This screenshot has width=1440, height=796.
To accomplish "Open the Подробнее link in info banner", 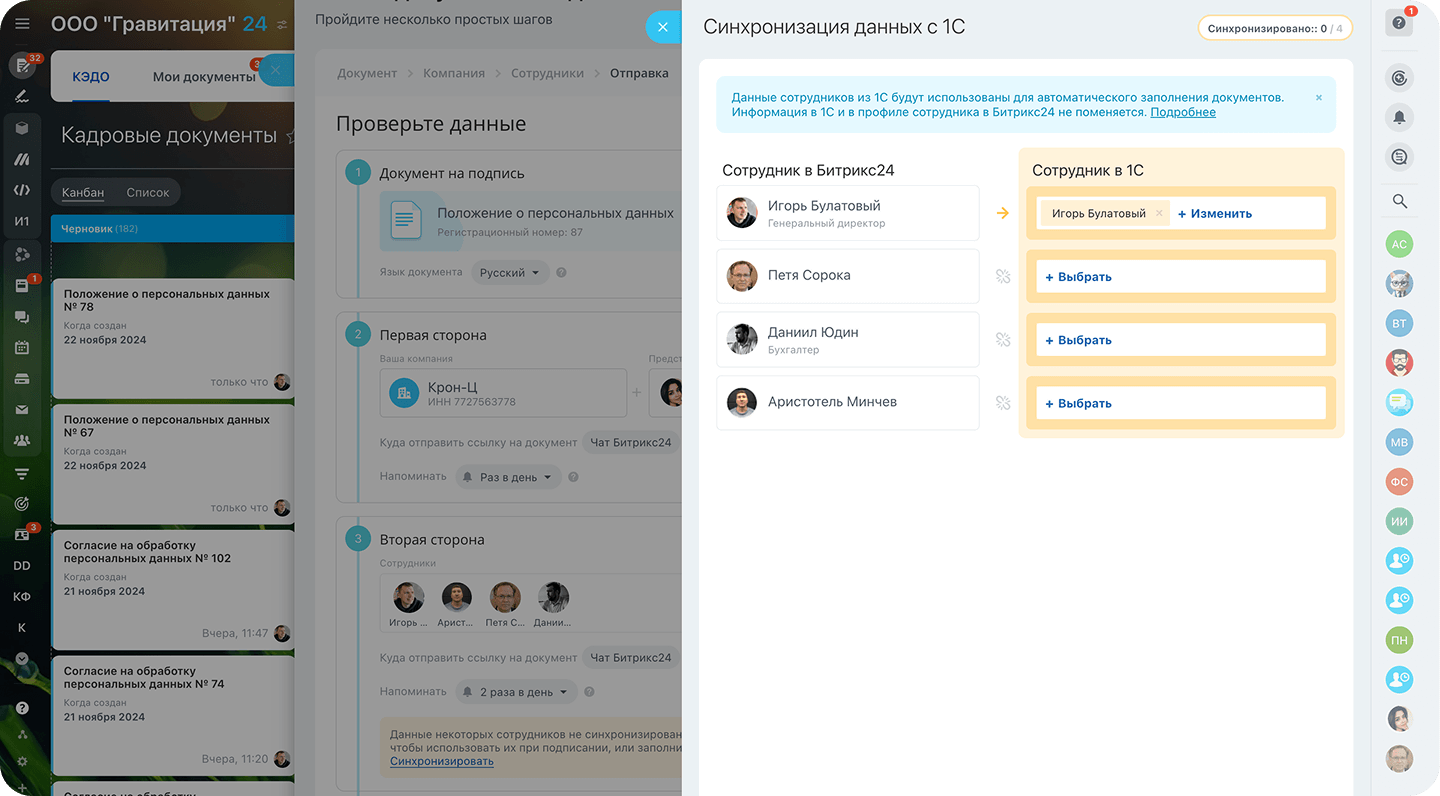I will click(x=1183, y=112).
